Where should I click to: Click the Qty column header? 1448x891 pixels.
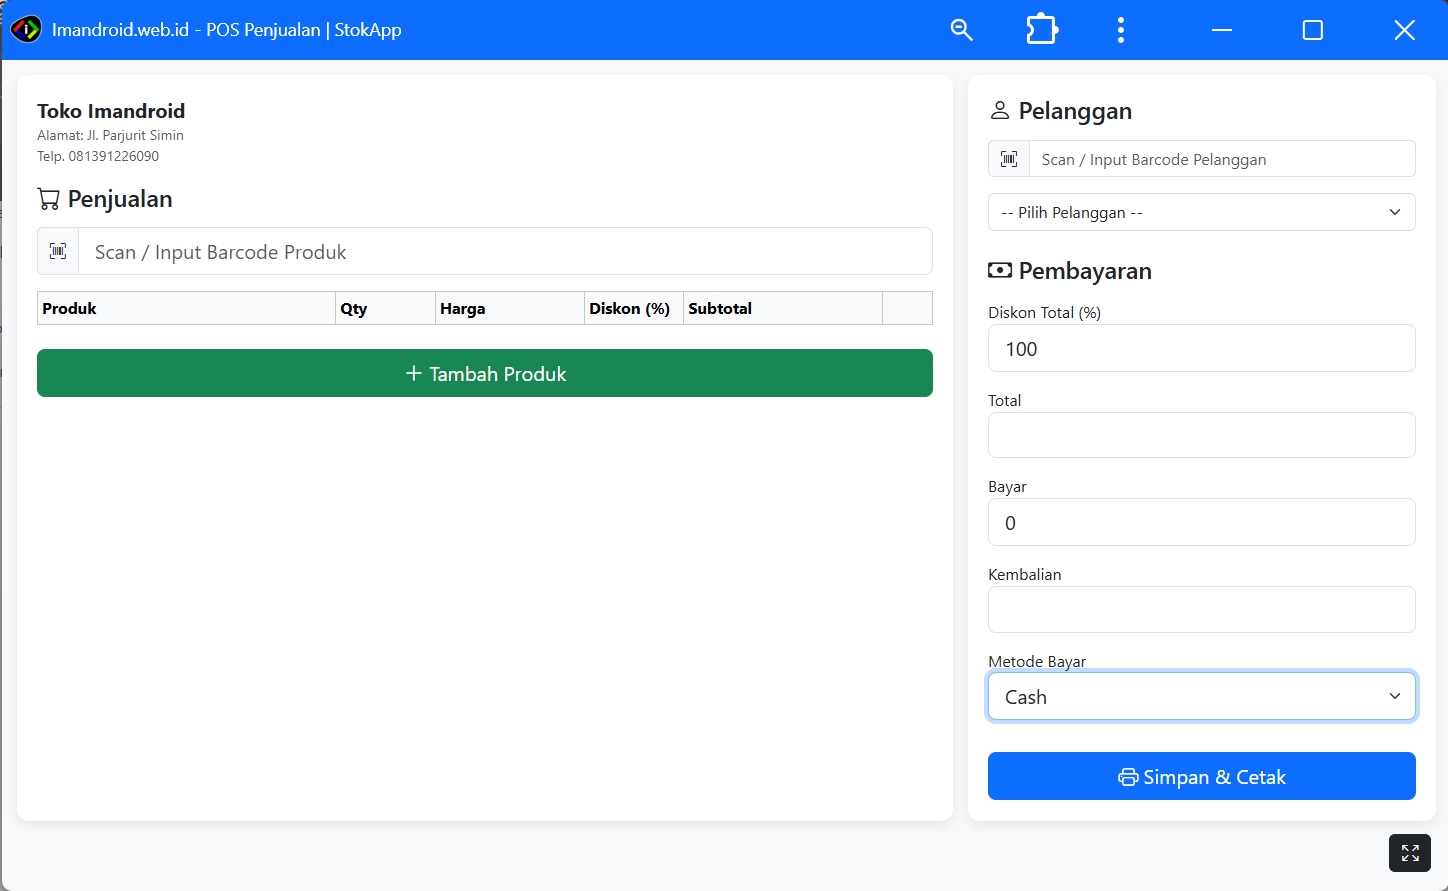(x=385, y=308)
